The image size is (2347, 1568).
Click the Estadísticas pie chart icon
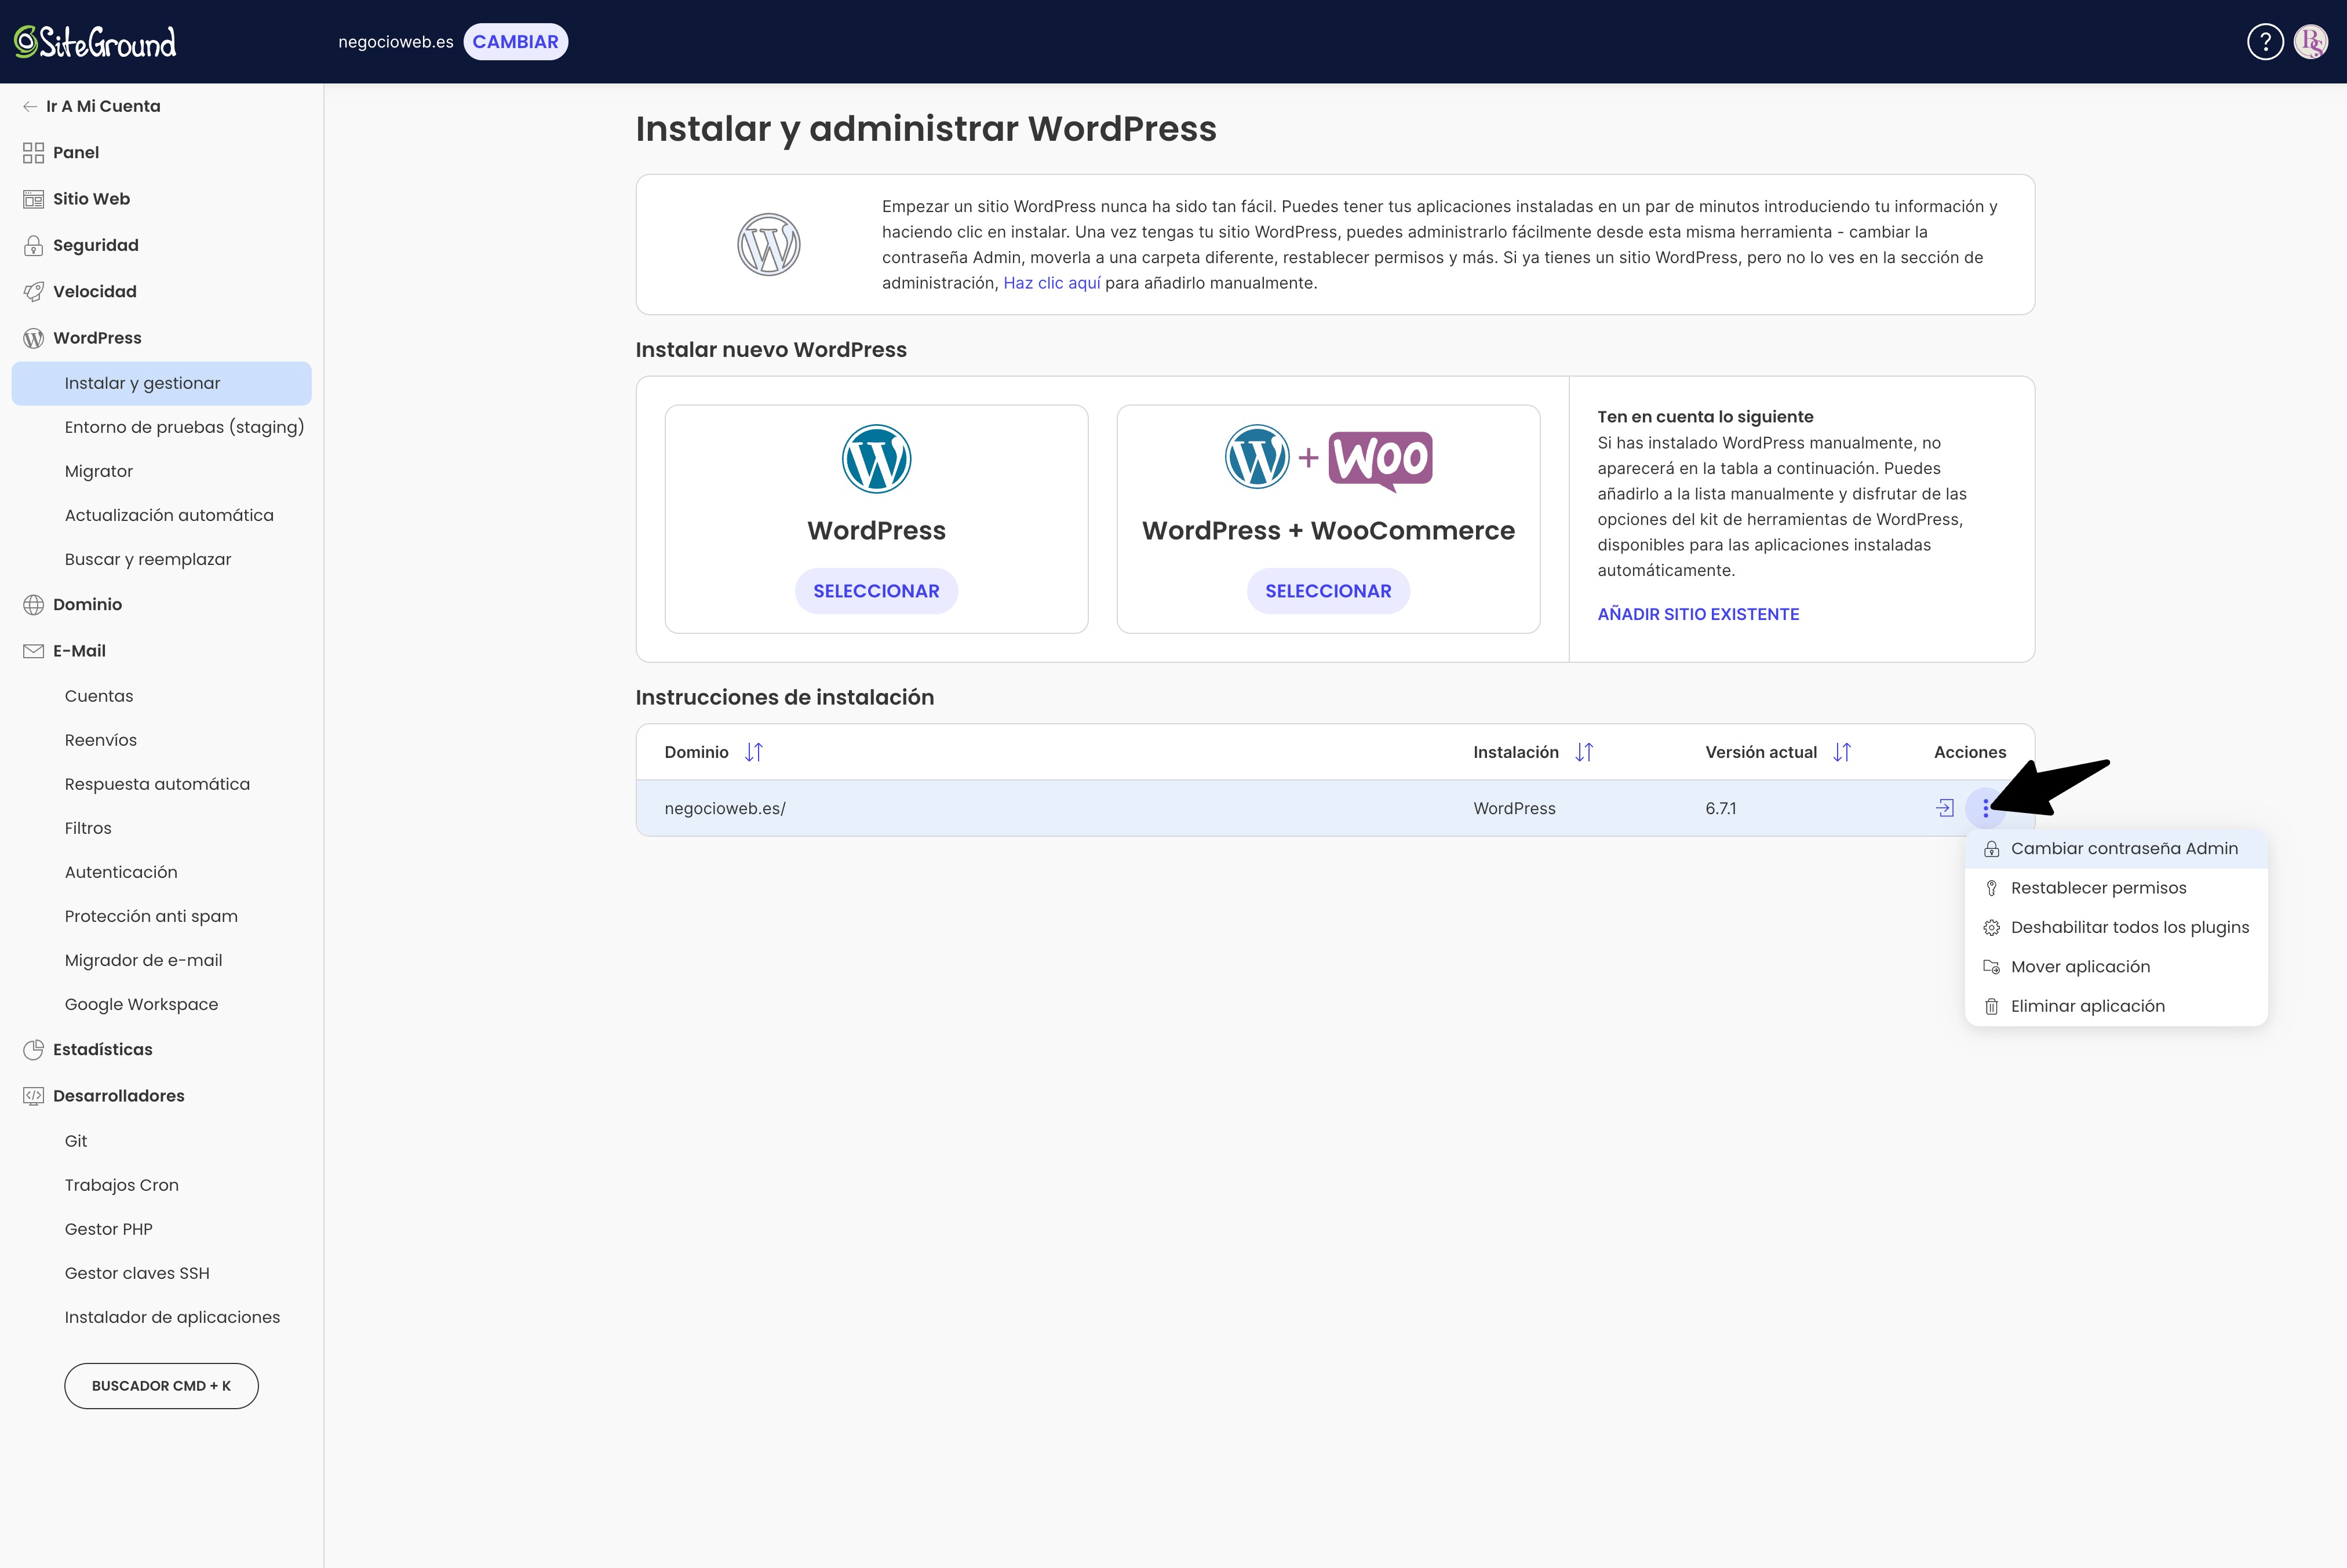tap(33, 1049)
